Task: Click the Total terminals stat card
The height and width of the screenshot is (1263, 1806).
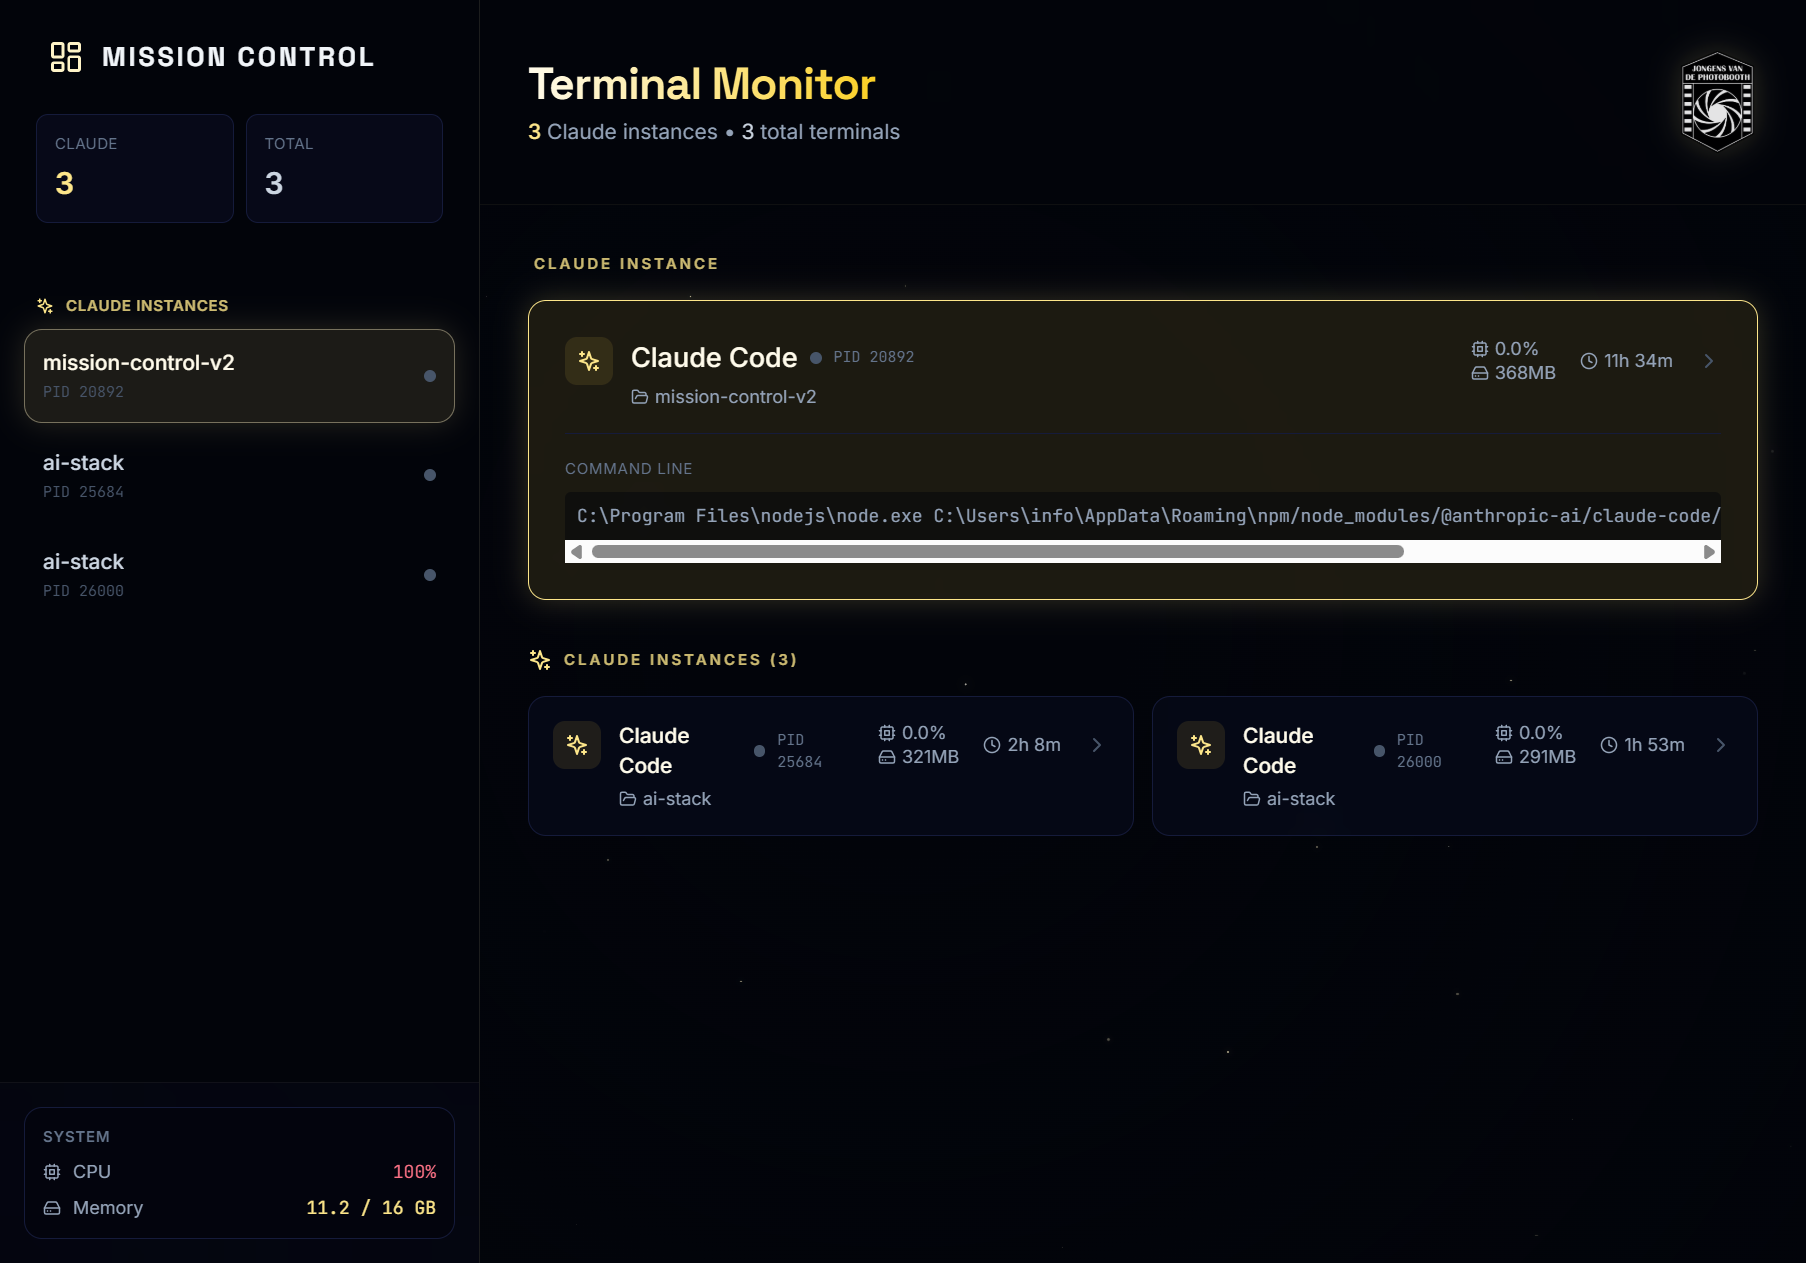Action: click(x=344, y=168)
